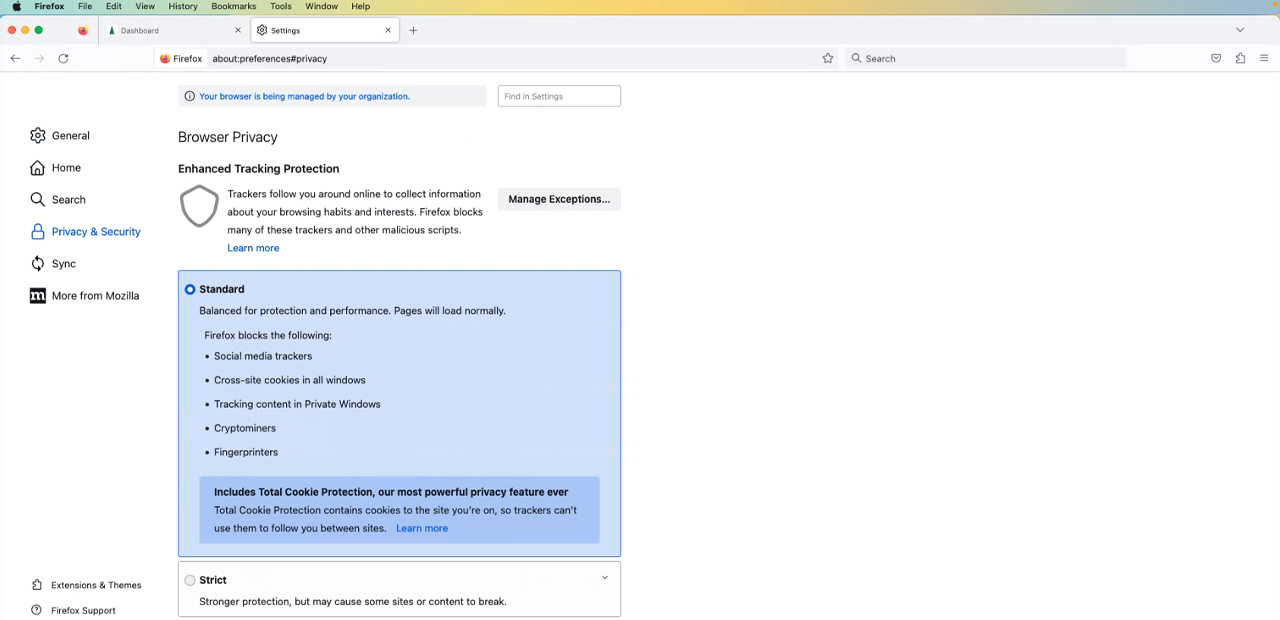Open the Tools menu
The image size is (1280, 620).
(x=281, y=6)
